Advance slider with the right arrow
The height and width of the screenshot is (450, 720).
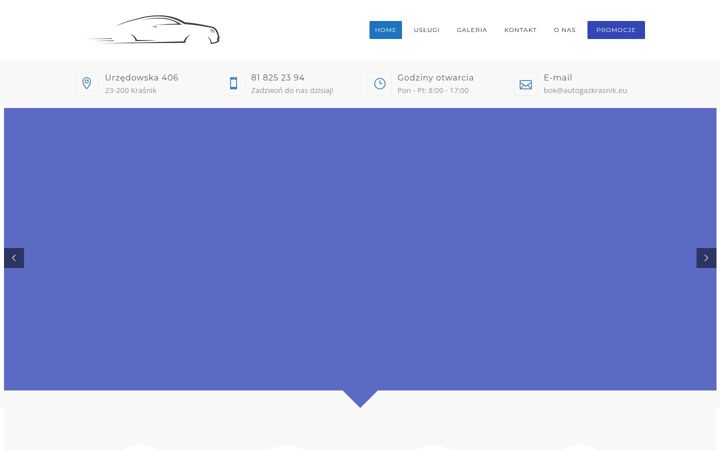[706, 258]
